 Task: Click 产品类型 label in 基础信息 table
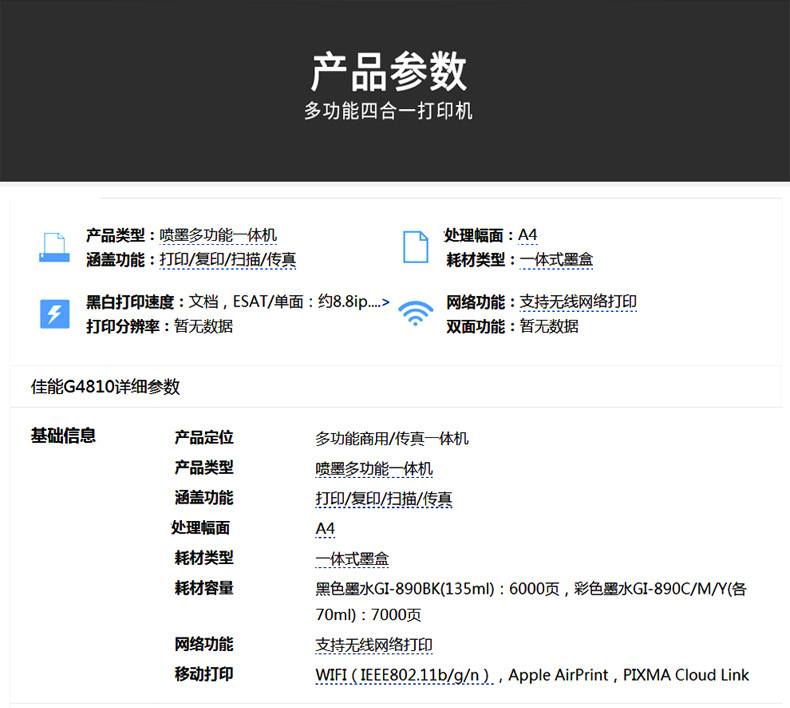pyautogui.click(x=204, y=468)
